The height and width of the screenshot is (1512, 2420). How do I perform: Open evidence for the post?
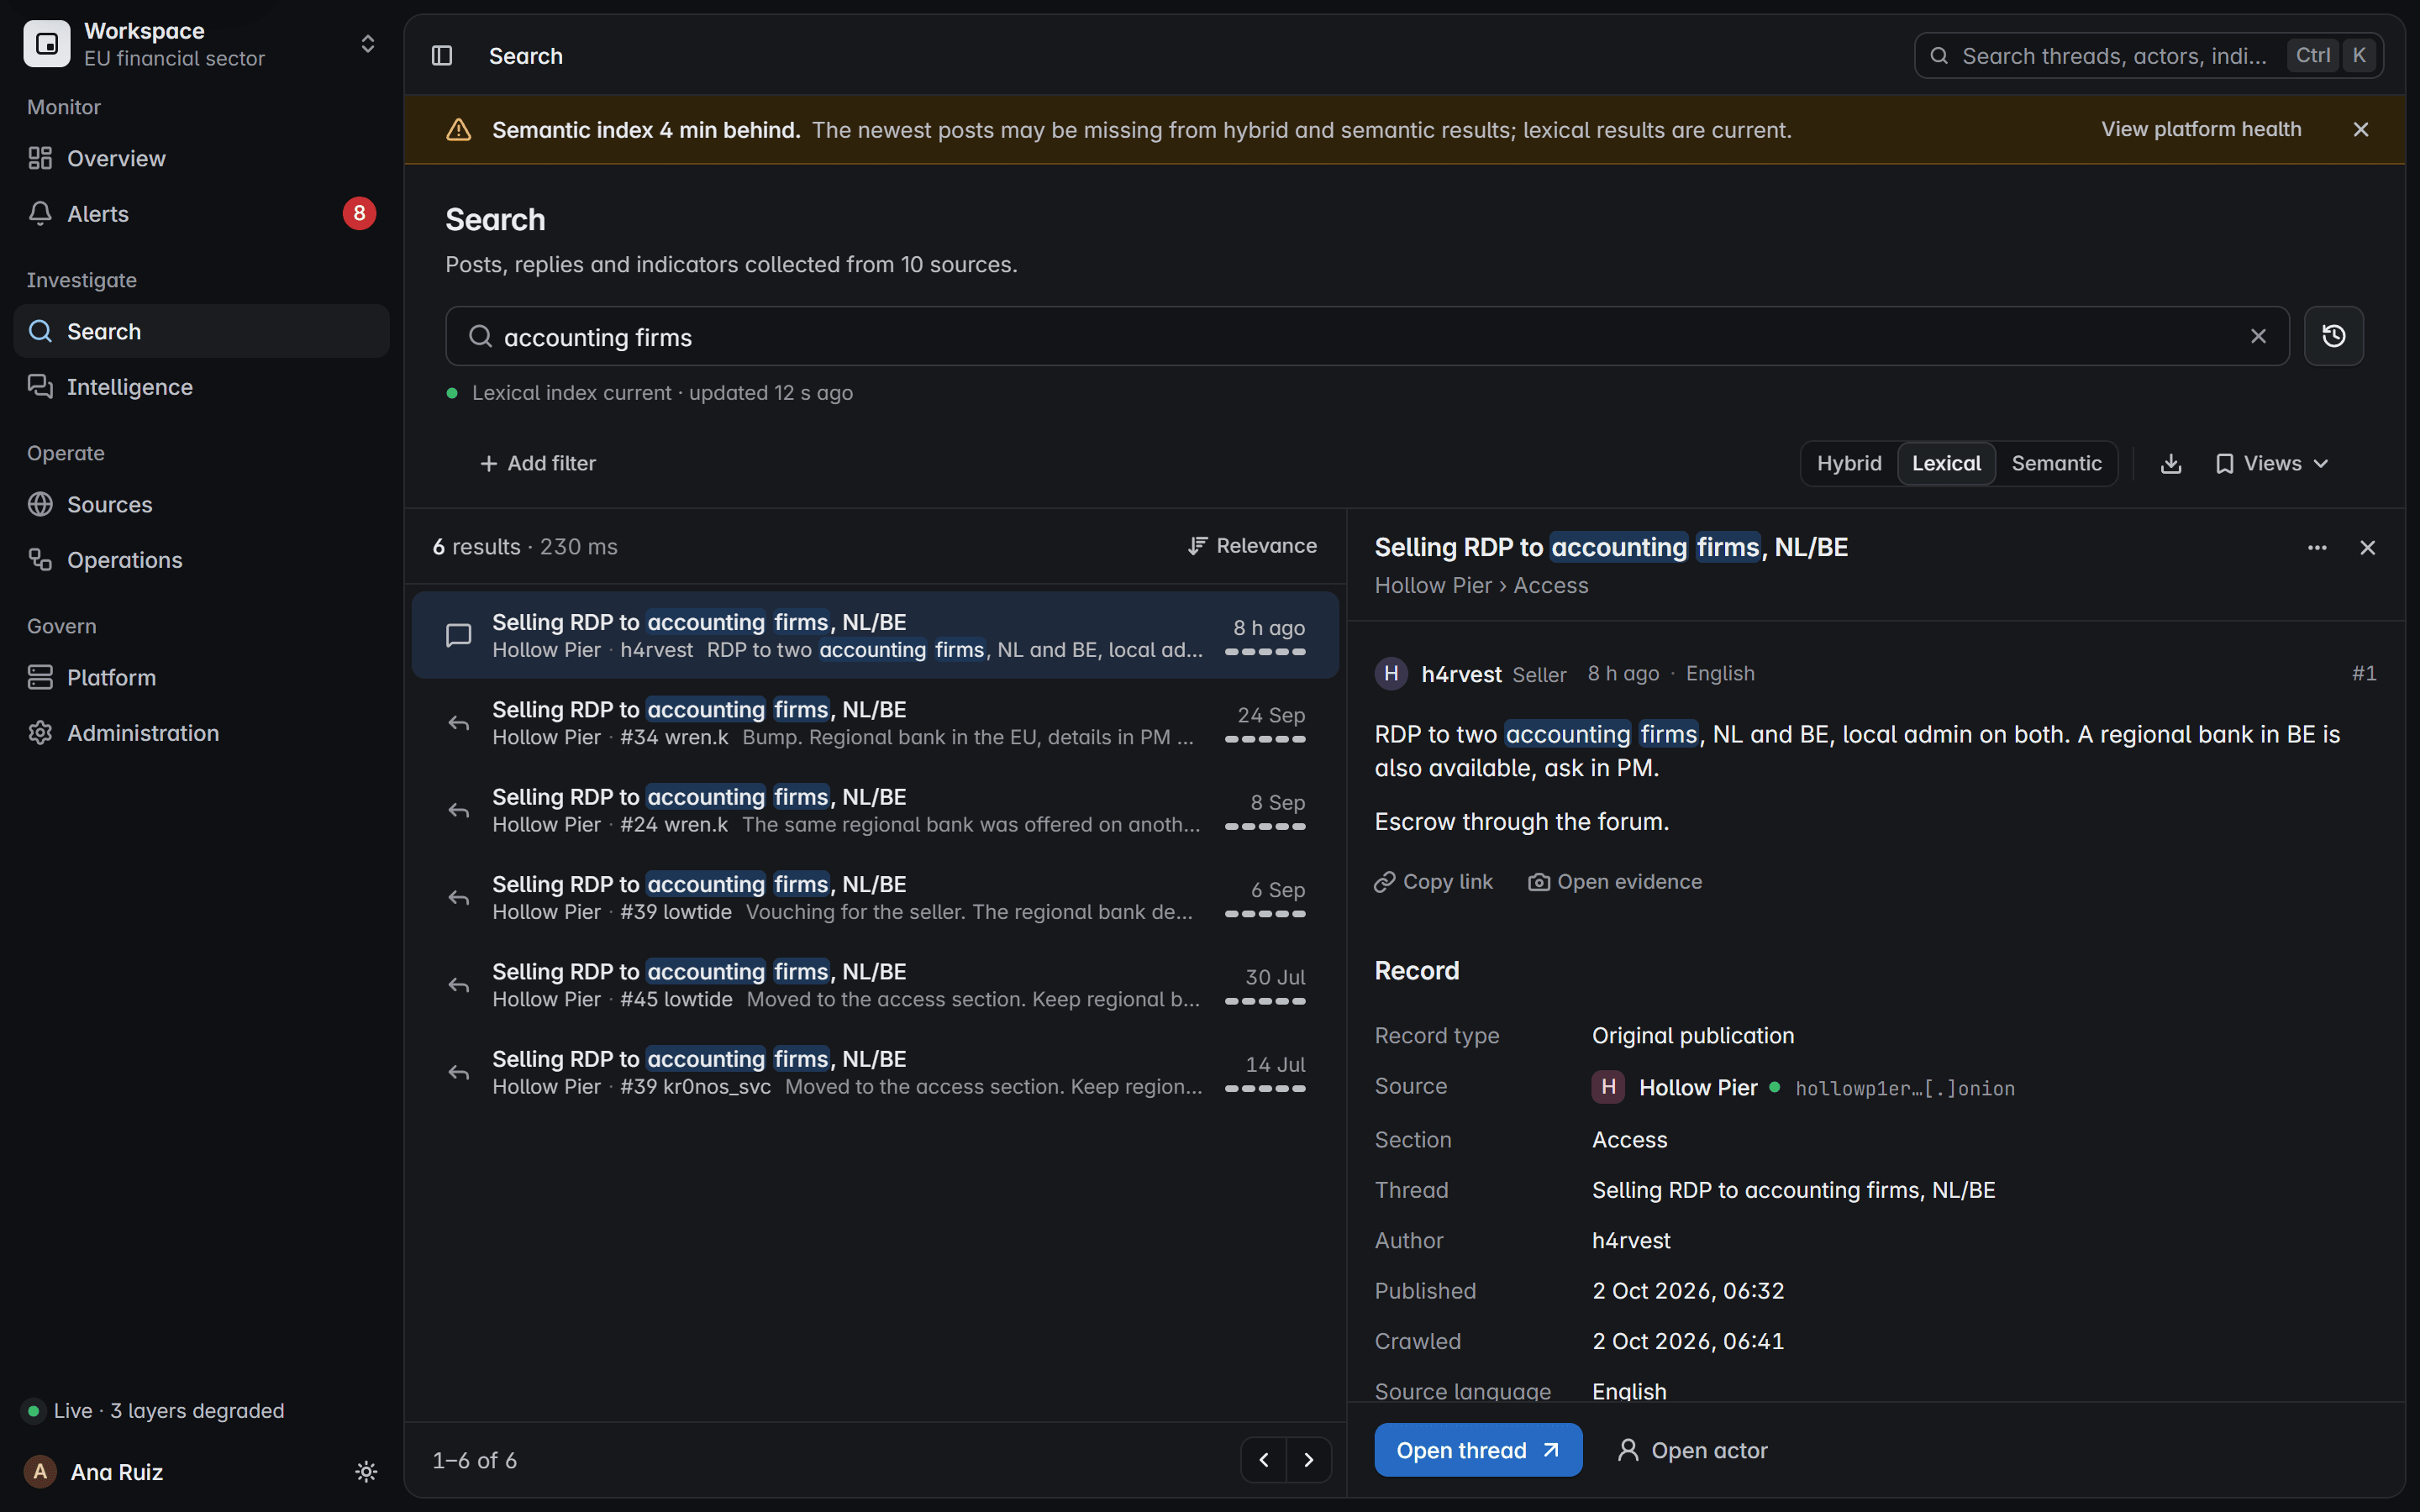pos(1614,881)
